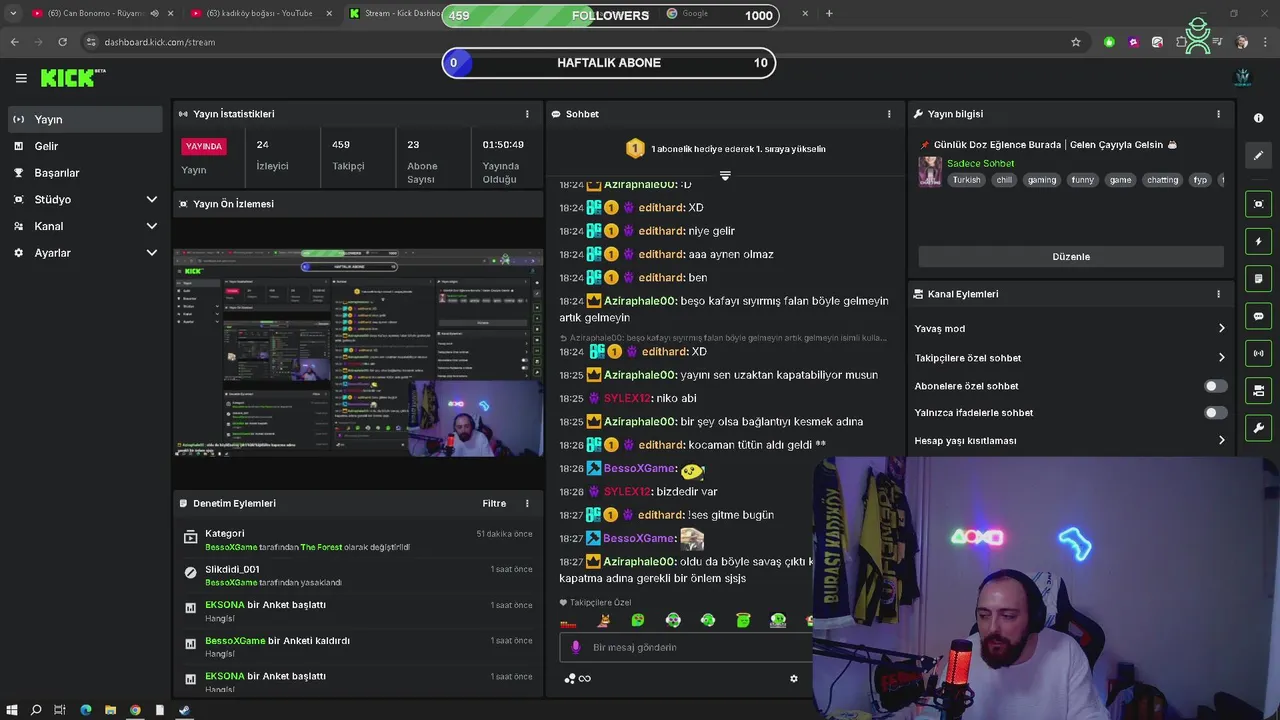Viewport: 1280px width, 720px height.
Task: Click username Aziraphale00 in yayını sen uzaktan message
Action: [640, 375]
